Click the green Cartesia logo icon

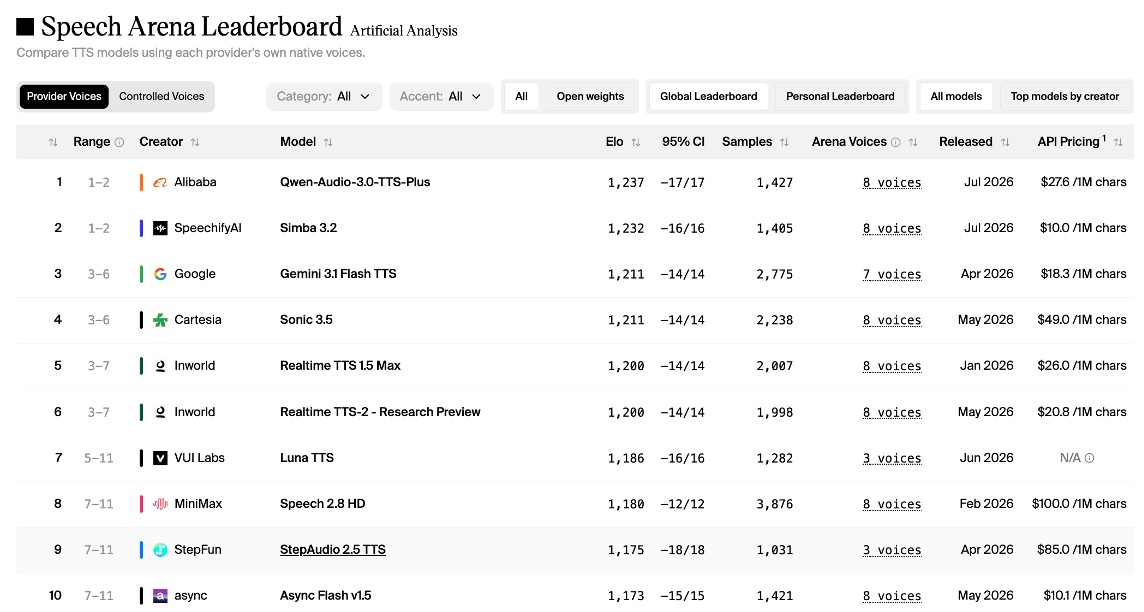click(x=161, y=320)
